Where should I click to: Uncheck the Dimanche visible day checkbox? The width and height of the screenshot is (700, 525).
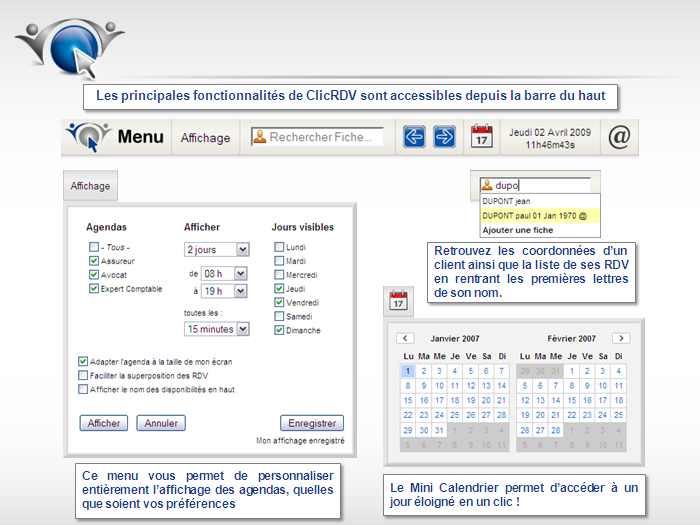click(x=279, y=330)
